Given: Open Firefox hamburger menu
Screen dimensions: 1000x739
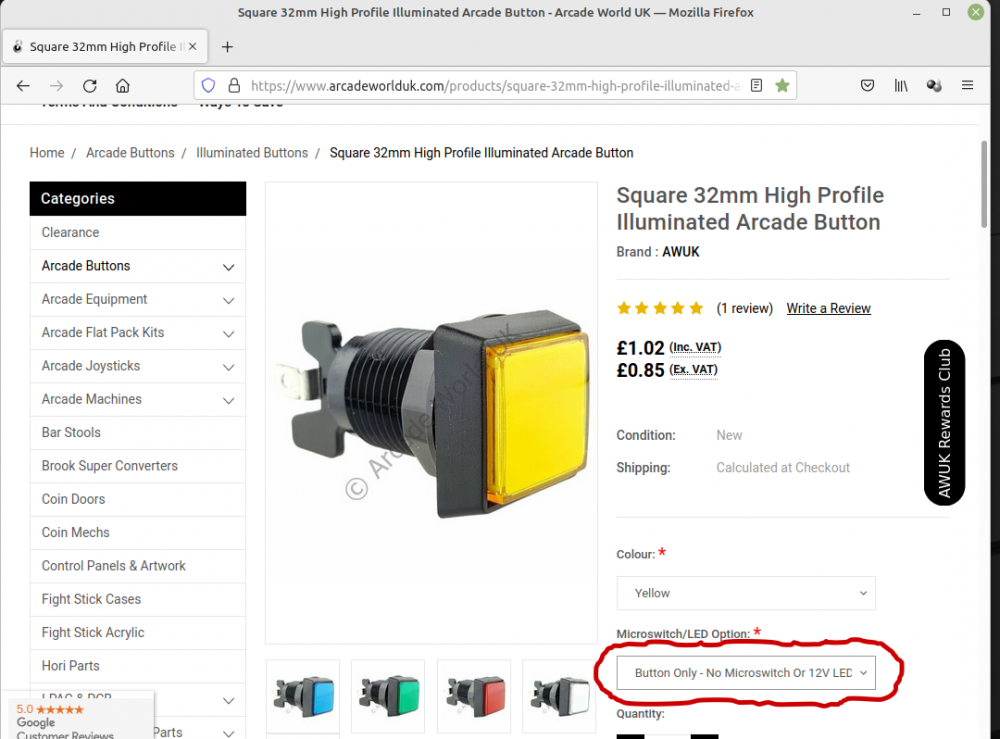Looking at the screenshot, I should [x=967, y=85].
